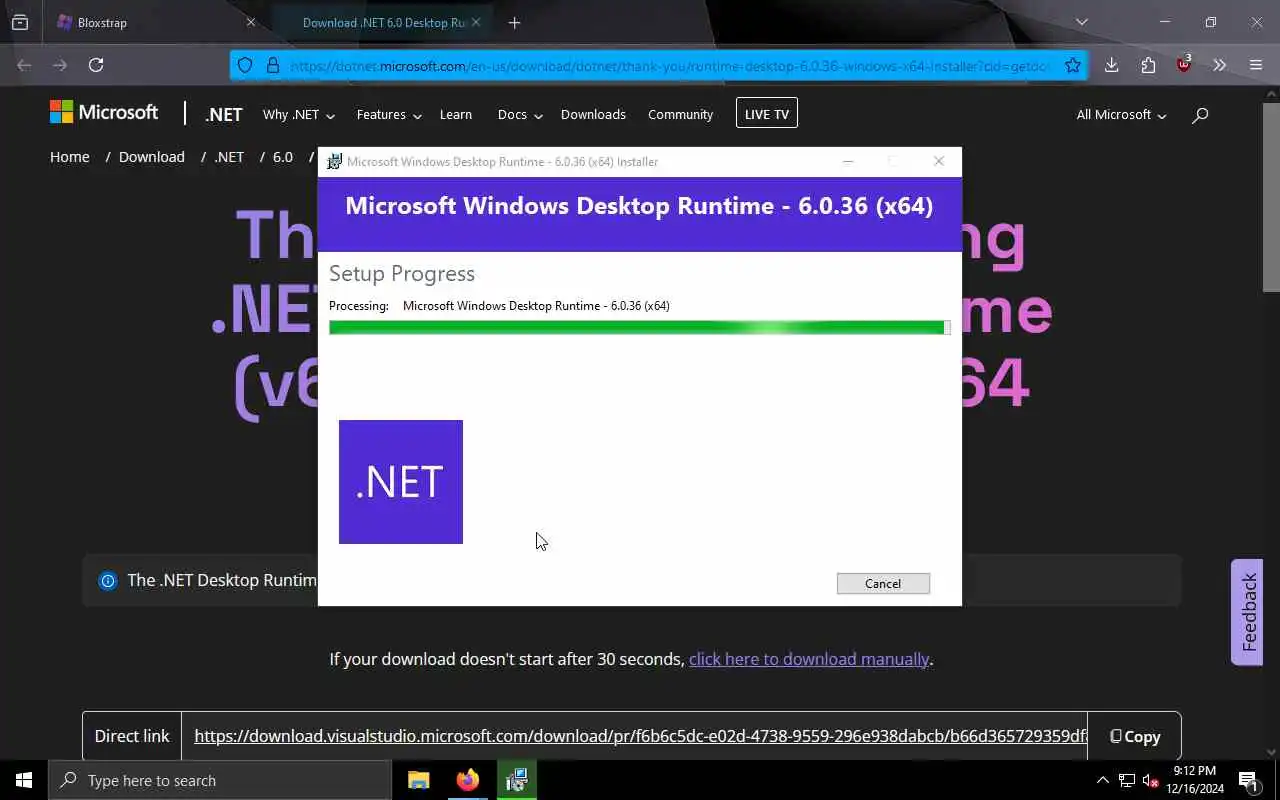Expand the Features menu
This screenshot has height=800, width=1280.
[389, 114]
